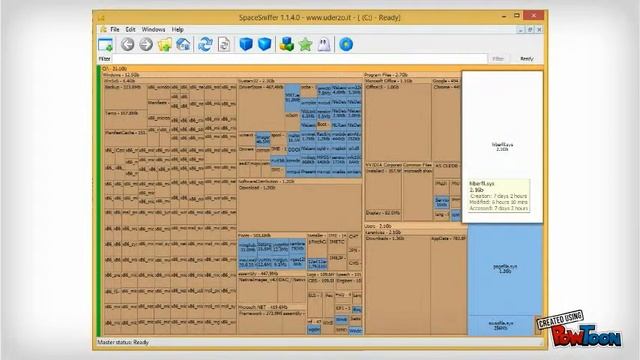
Task: Click the Microsoft Office folder header
Action: (398, 81)
